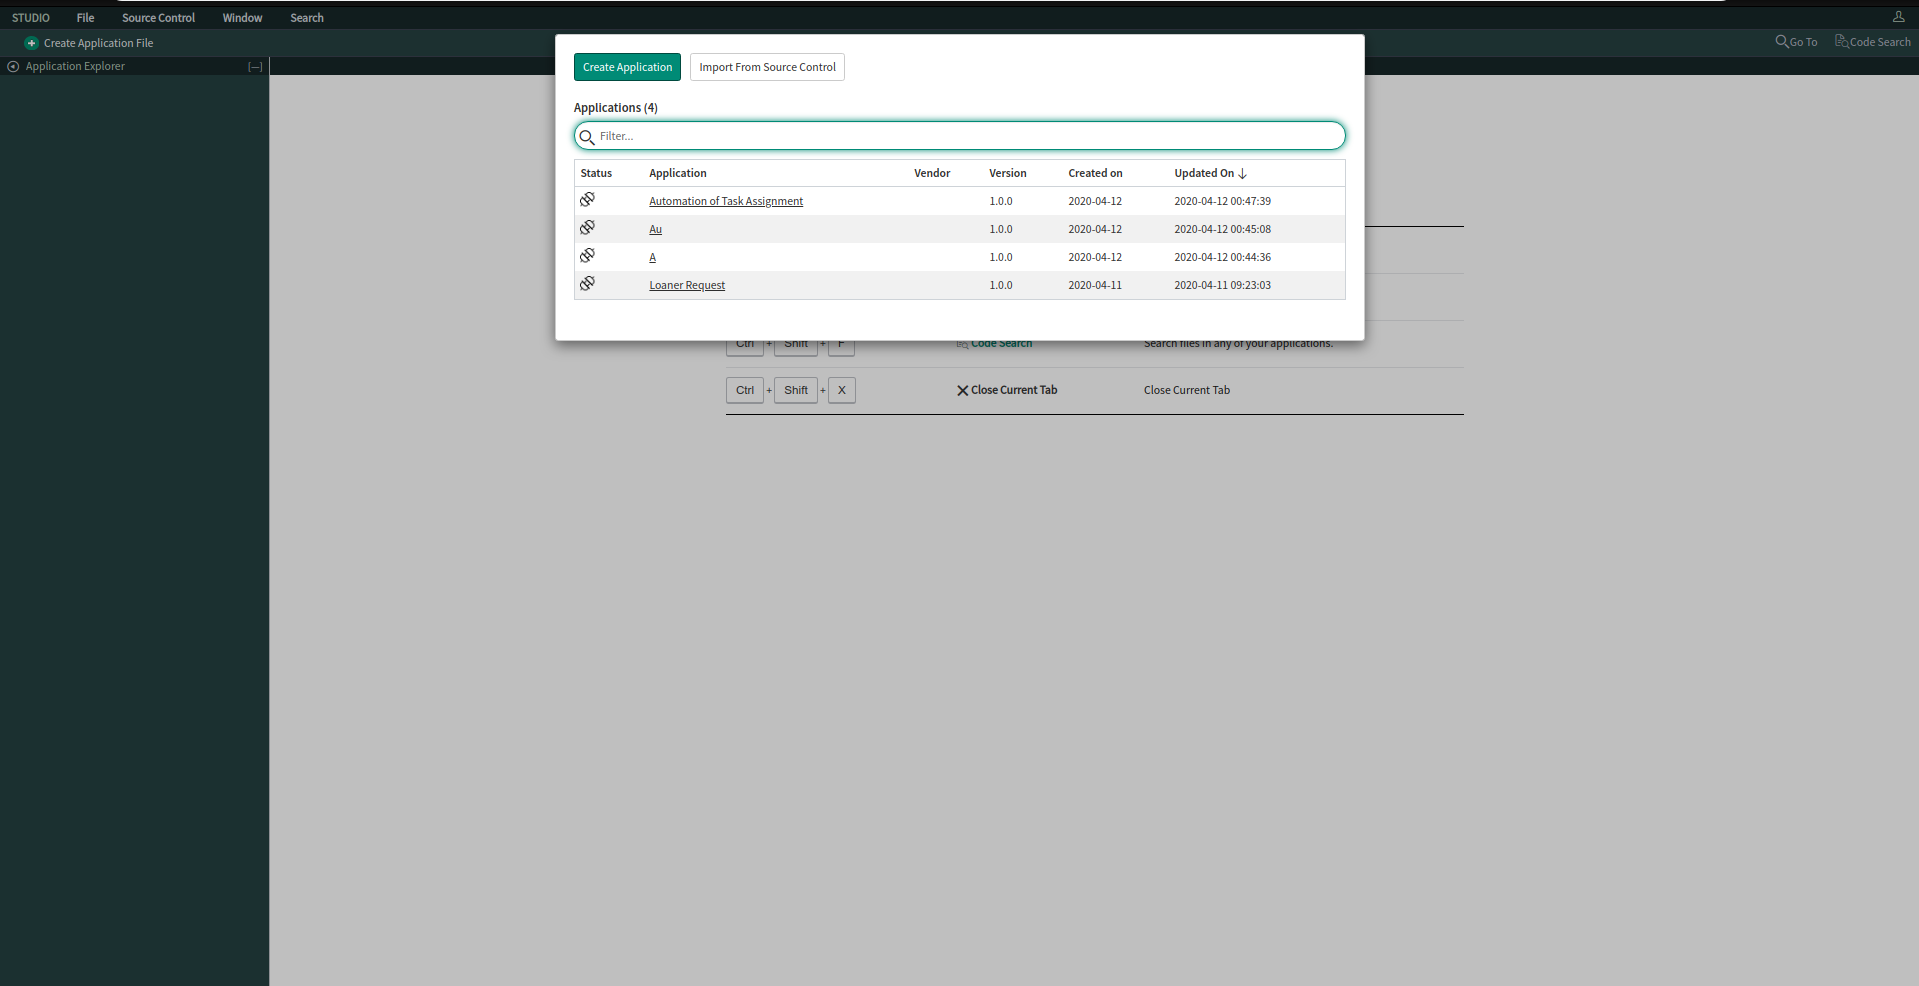Viewport: 1919px width, 986px height.
Task: Open the Window menu
Action: point(241,17)
